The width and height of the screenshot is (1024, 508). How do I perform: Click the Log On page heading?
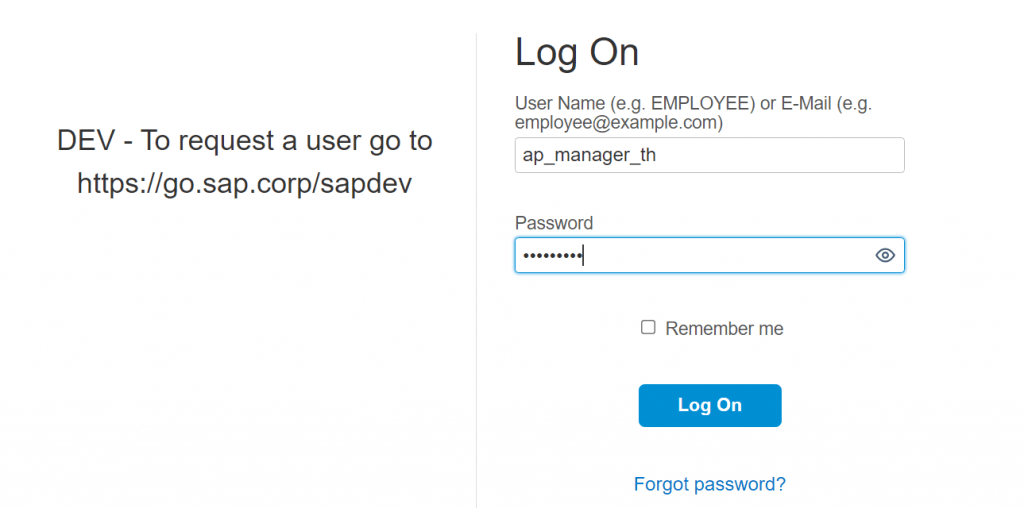pyautogui.click(x=577, y=52)
